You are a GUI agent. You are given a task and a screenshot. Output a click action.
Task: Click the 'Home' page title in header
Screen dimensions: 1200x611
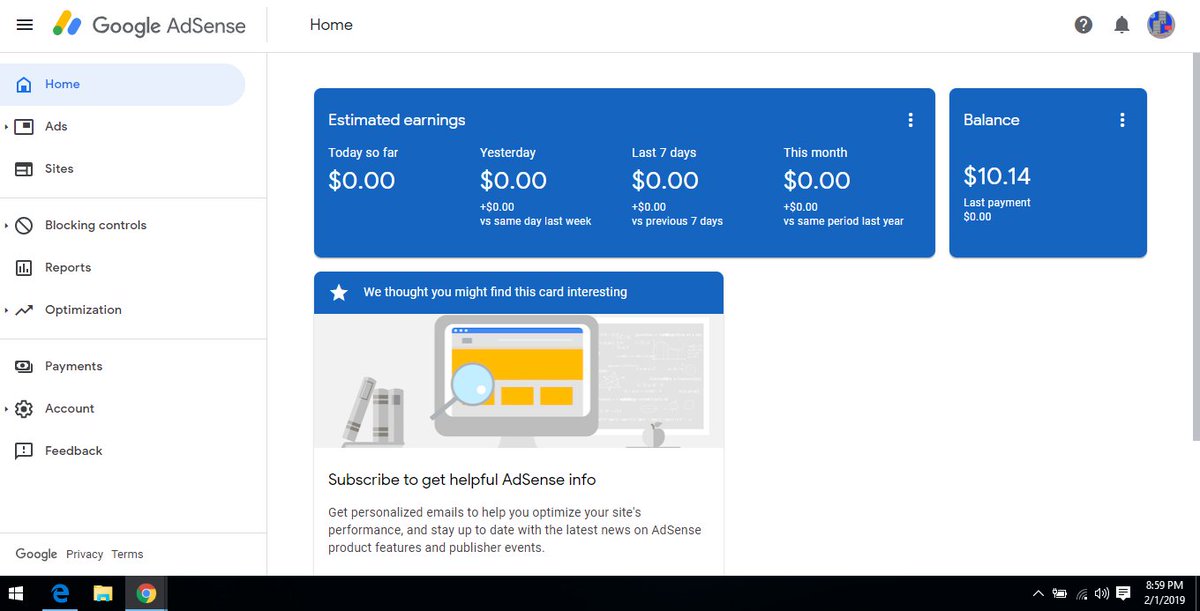coord(331,25)
